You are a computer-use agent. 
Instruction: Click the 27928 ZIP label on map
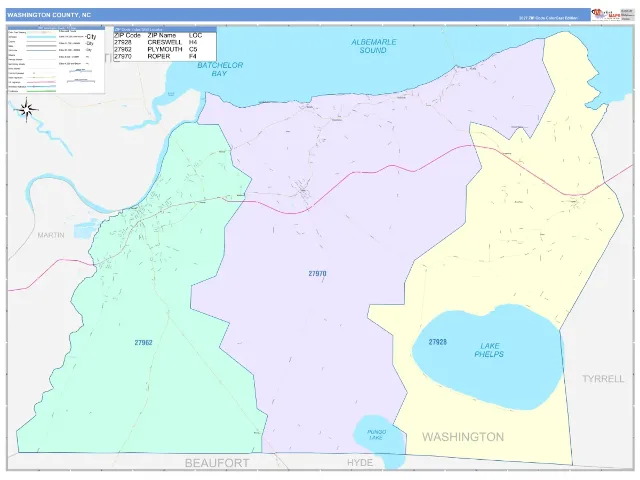438,342
